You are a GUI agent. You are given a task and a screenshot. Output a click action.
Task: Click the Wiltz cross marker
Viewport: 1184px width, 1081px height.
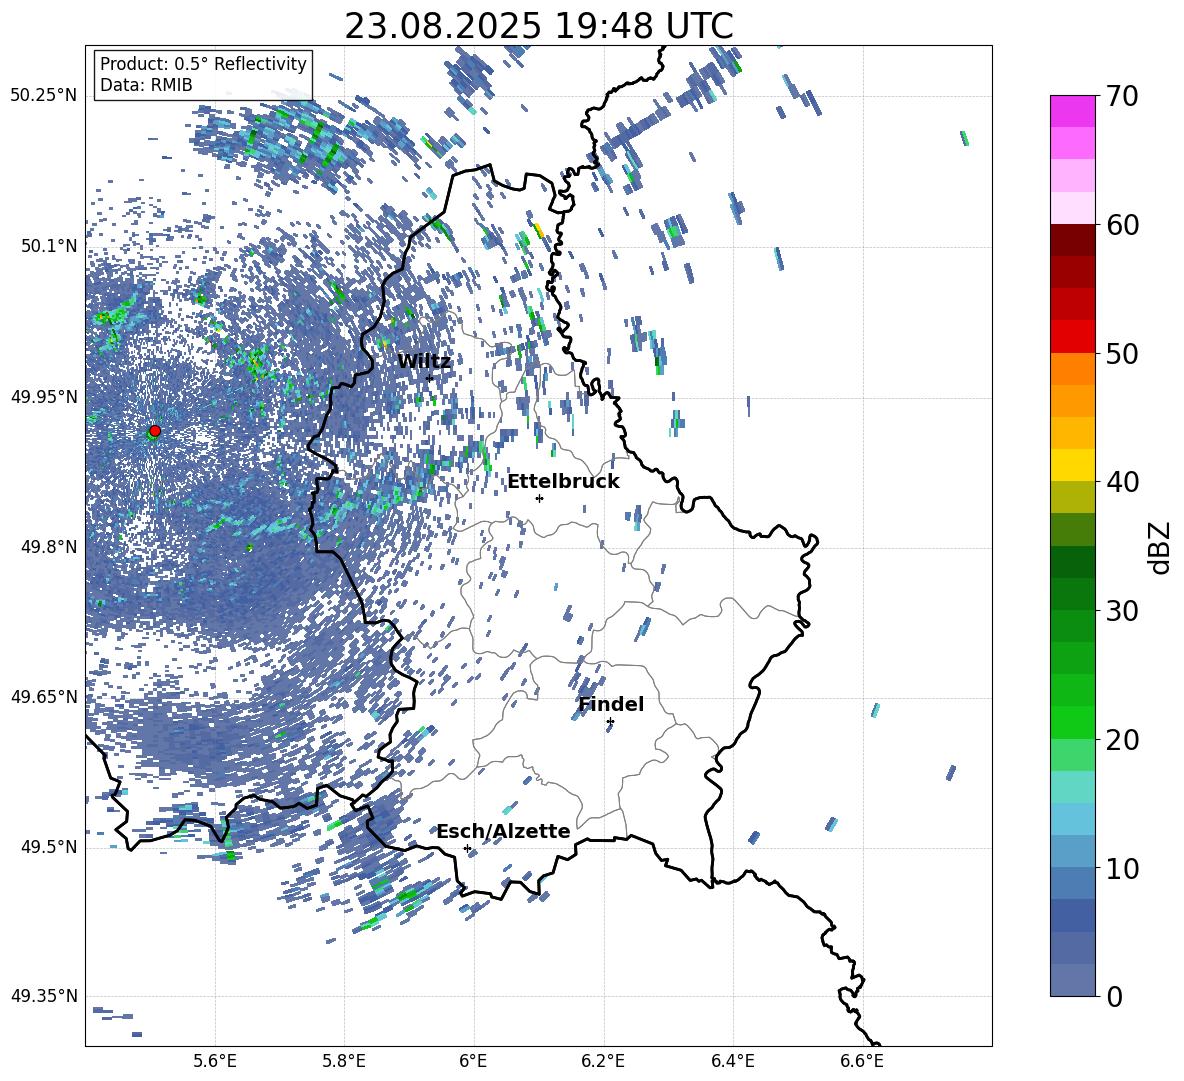(430, 378)
